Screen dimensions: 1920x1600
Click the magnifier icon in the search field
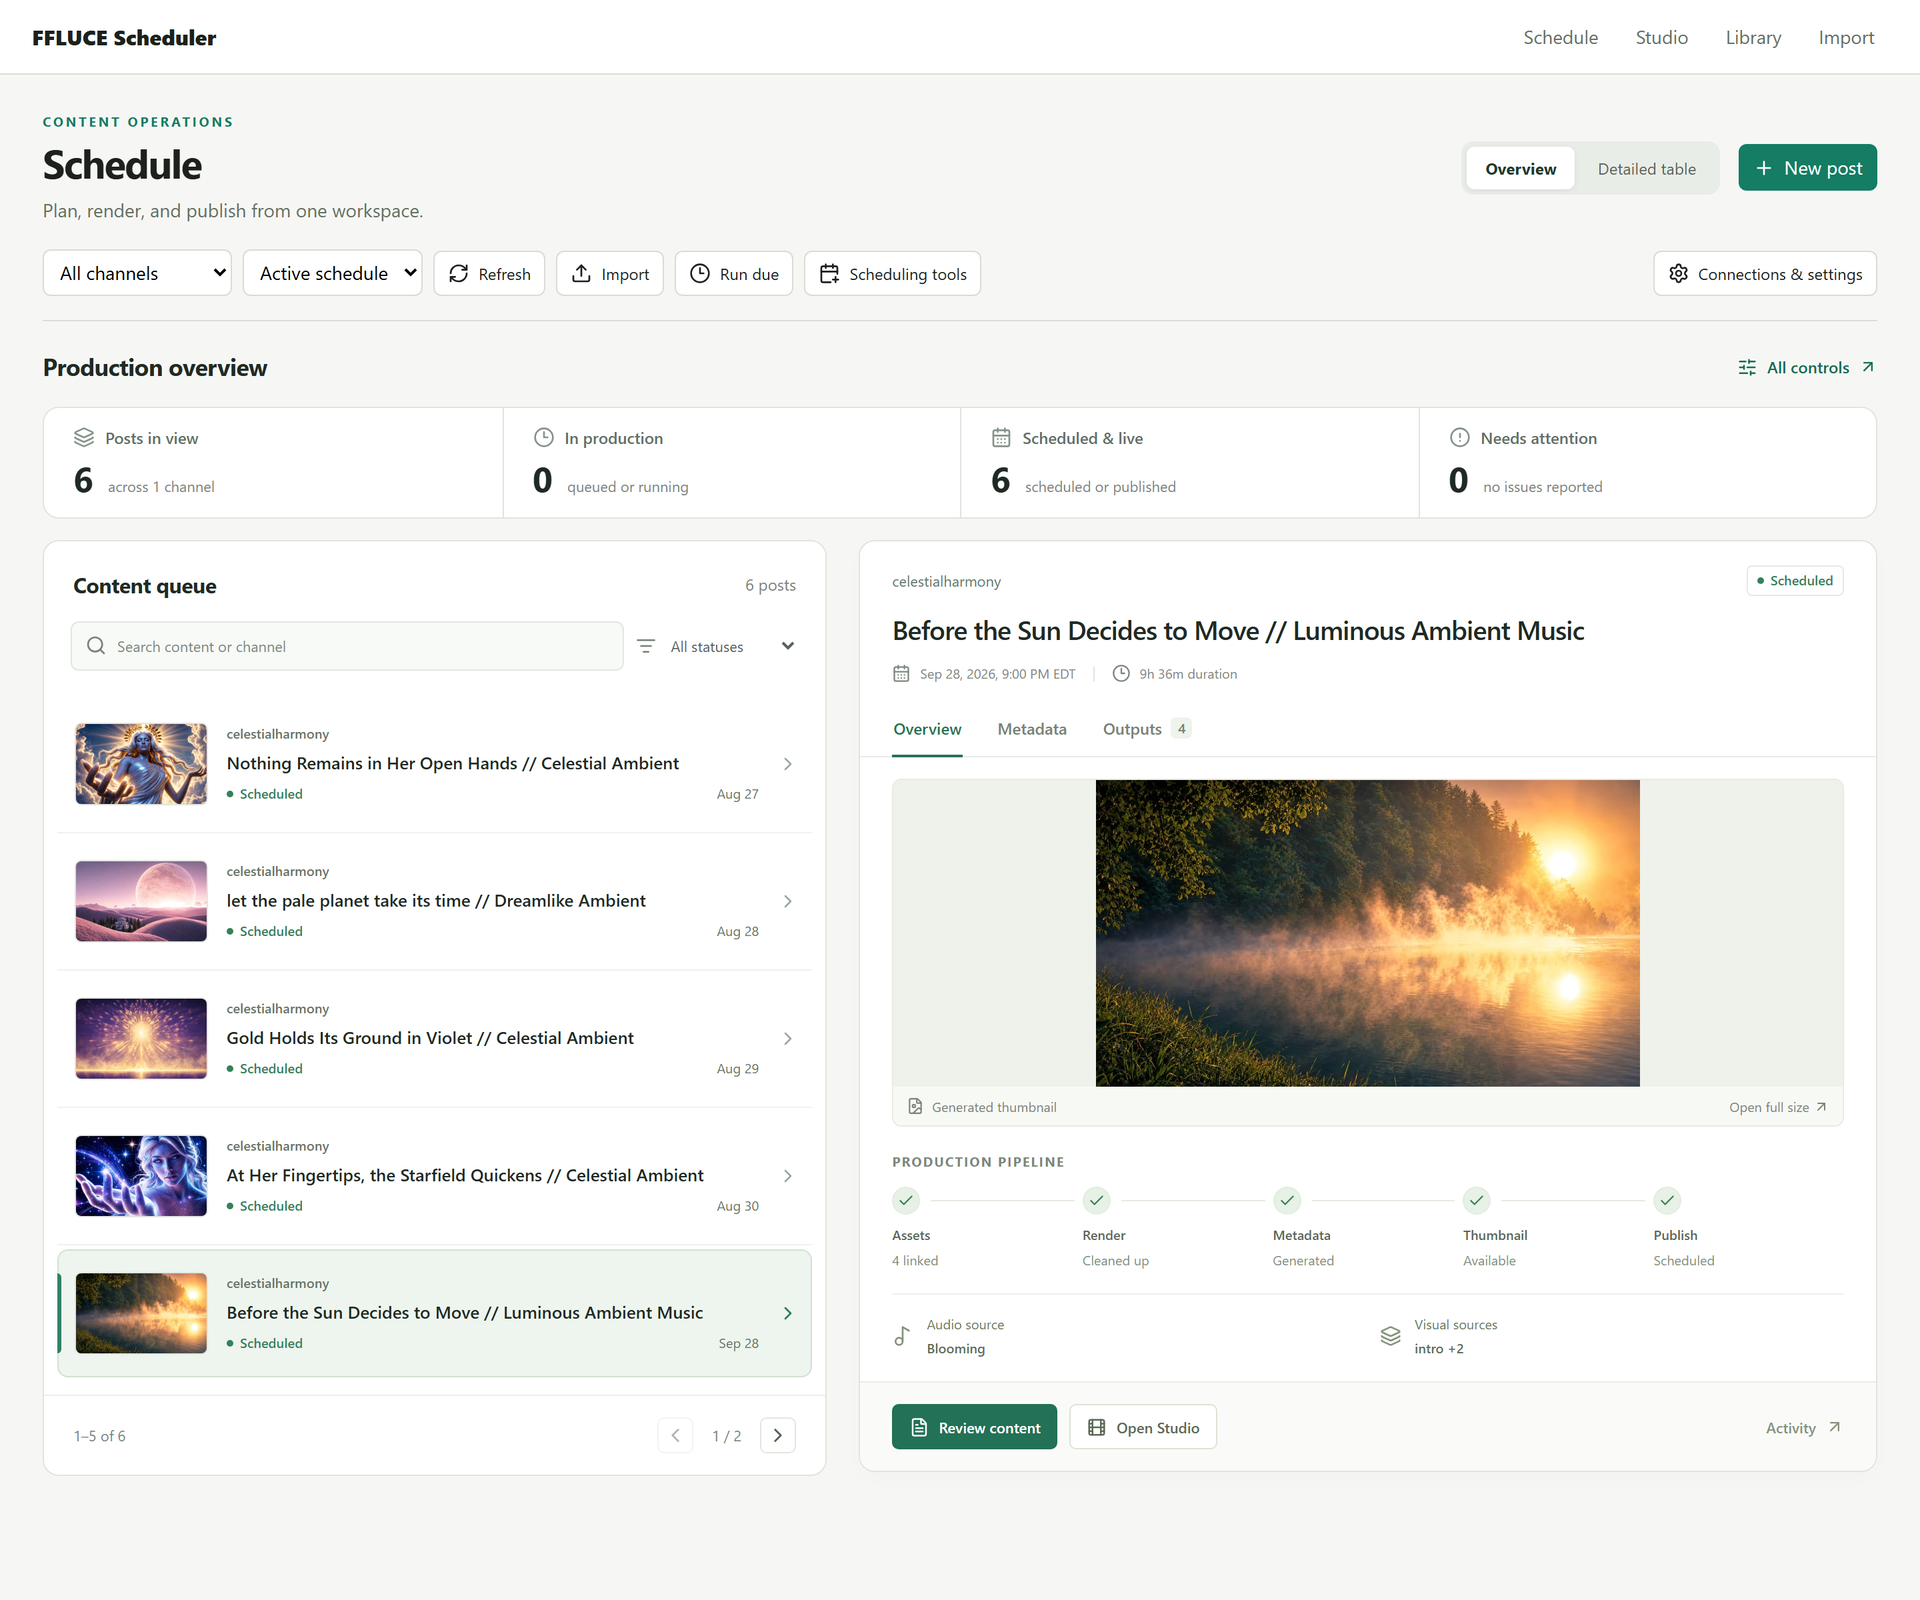(96, 646)
